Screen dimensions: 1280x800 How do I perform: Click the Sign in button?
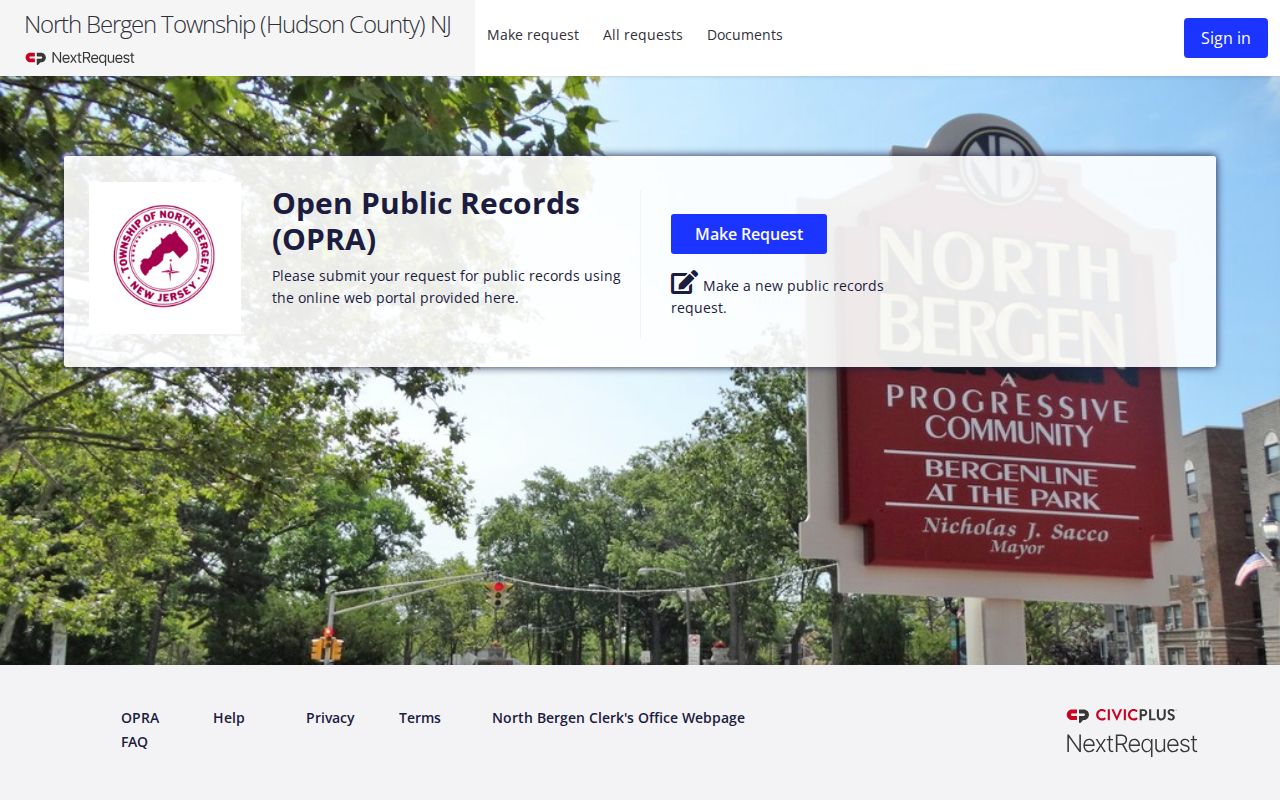click(x=1226, y=38)
